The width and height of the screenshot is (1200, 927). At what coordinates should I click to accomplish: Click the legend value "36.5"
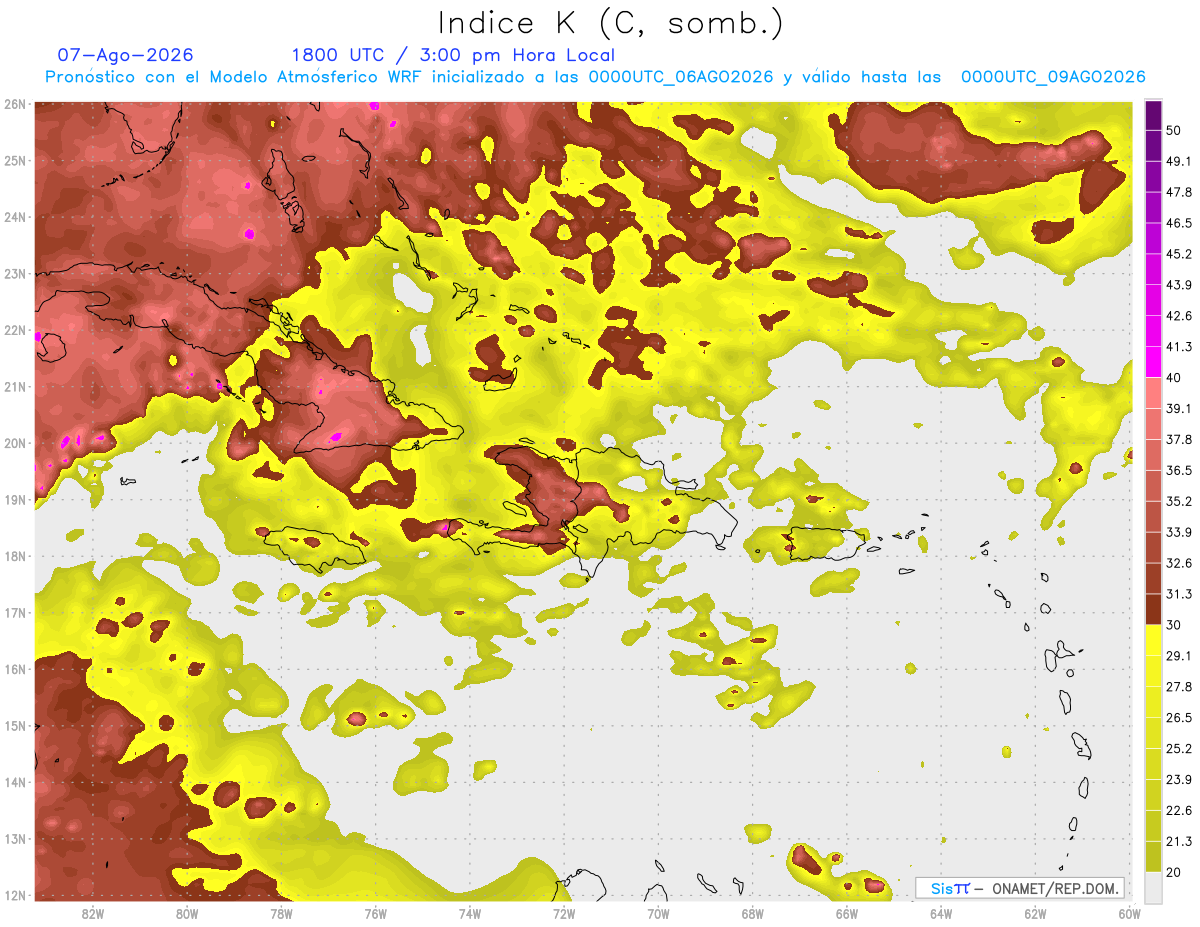1179,470
